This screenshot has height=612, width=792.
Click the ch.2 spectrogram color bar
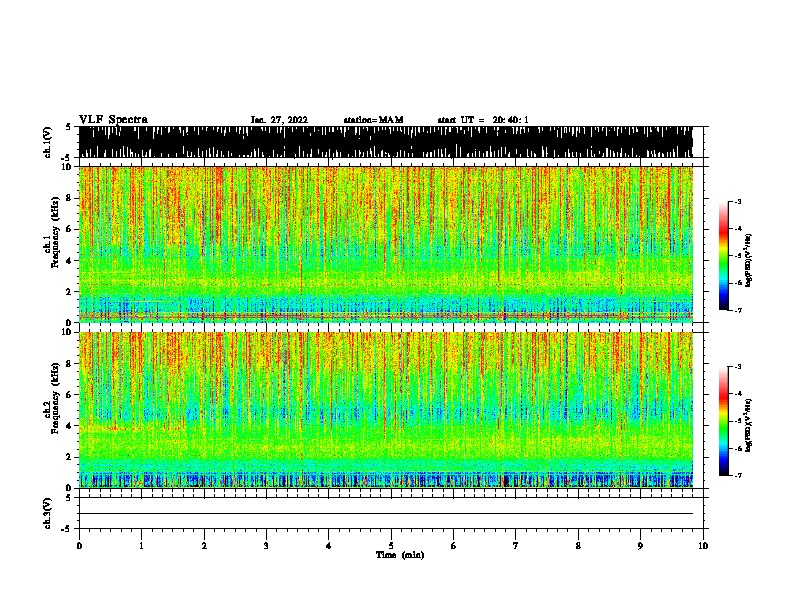723,421
